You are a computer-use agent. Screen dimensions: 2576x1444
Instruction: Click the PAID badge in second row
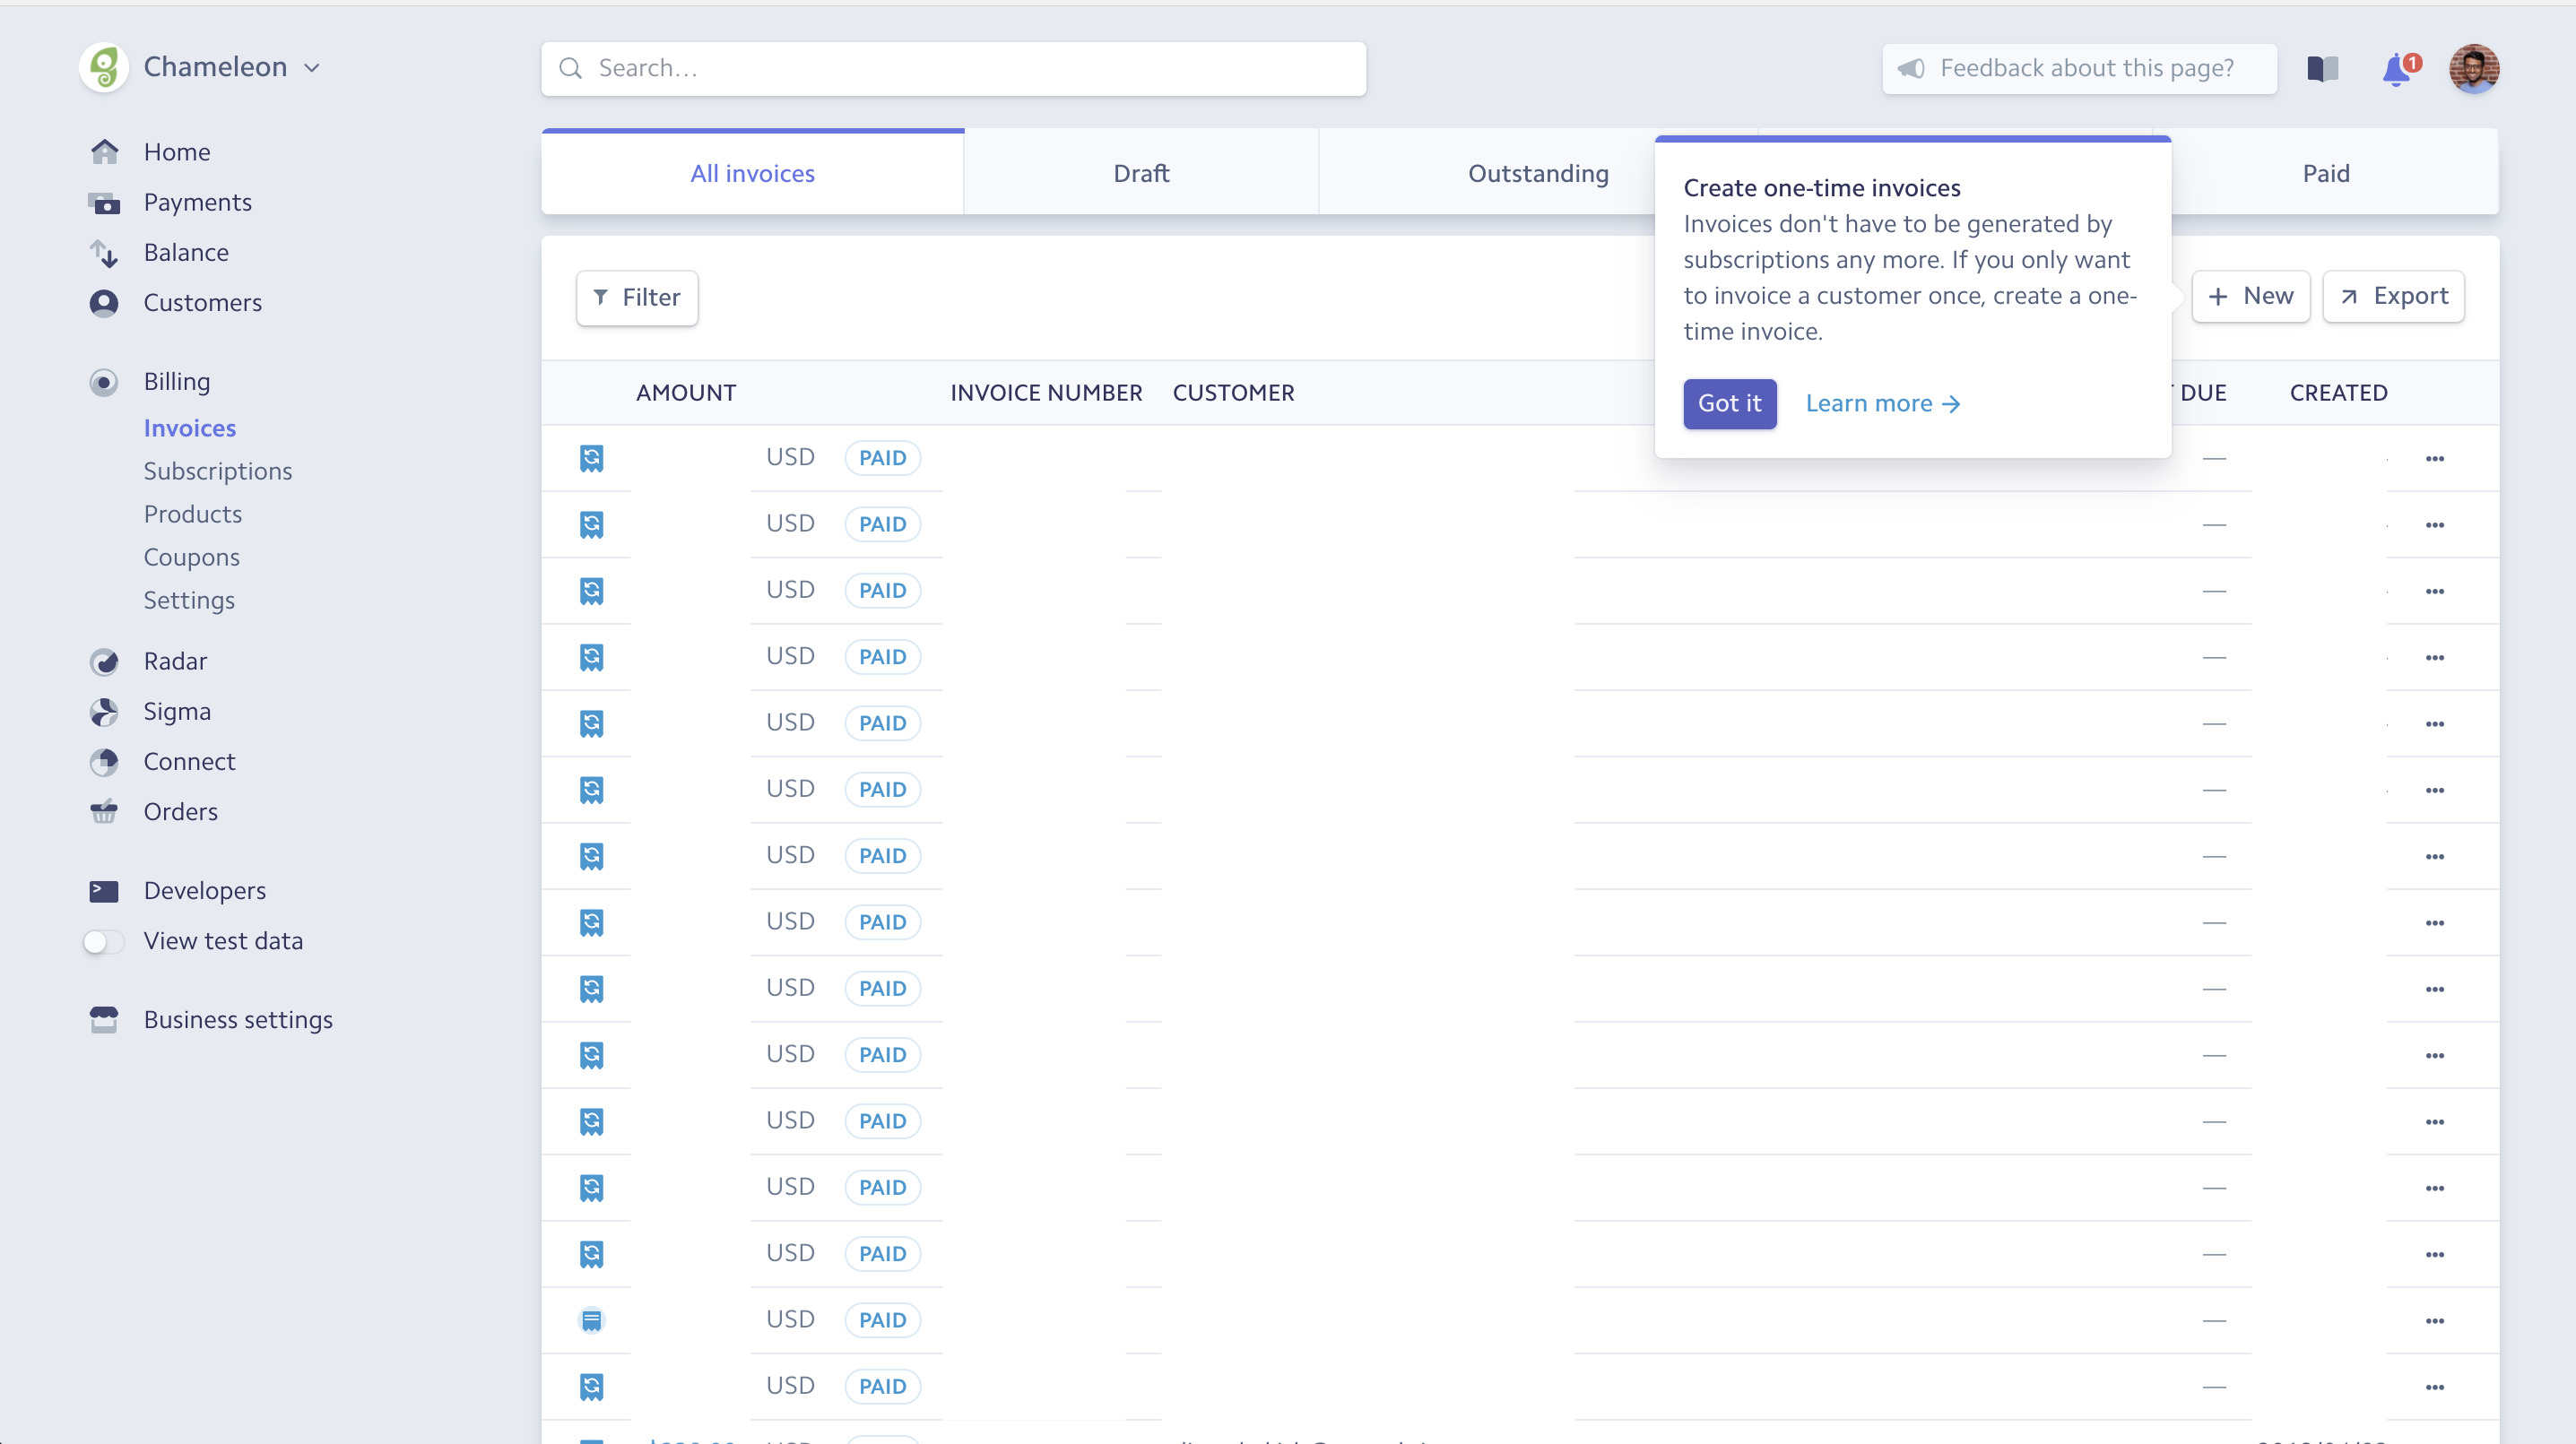tap(882, 524)
